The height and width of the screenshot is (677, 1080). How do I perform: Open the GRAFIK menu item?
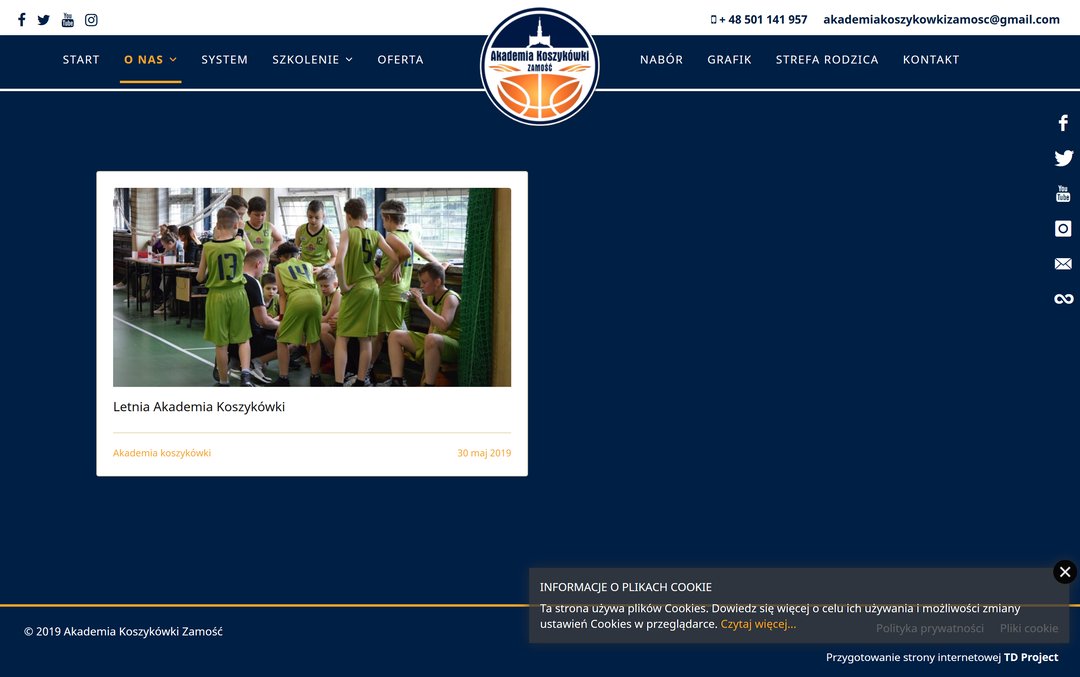[729, 60]
